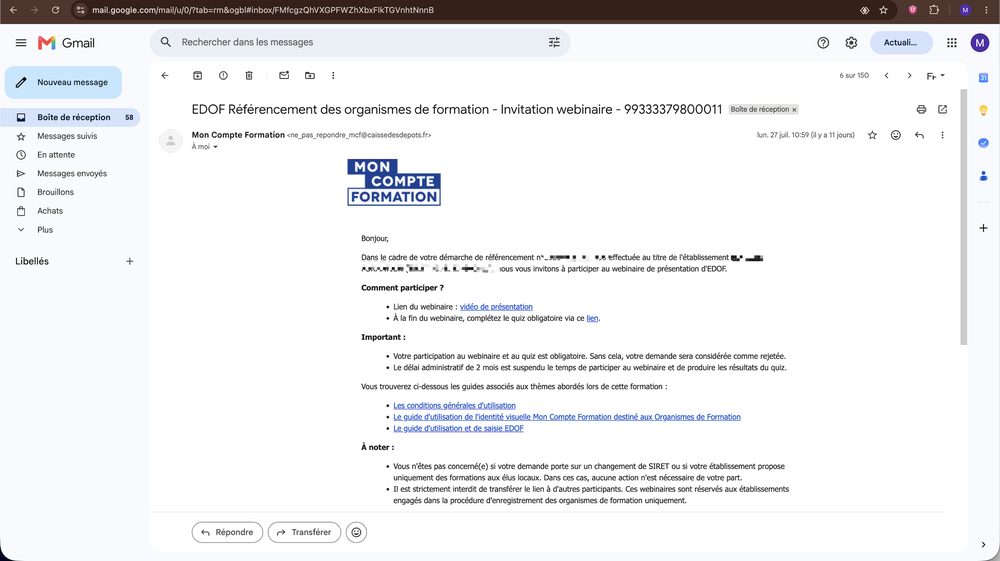Open the Google apps grid

point(952,43)
